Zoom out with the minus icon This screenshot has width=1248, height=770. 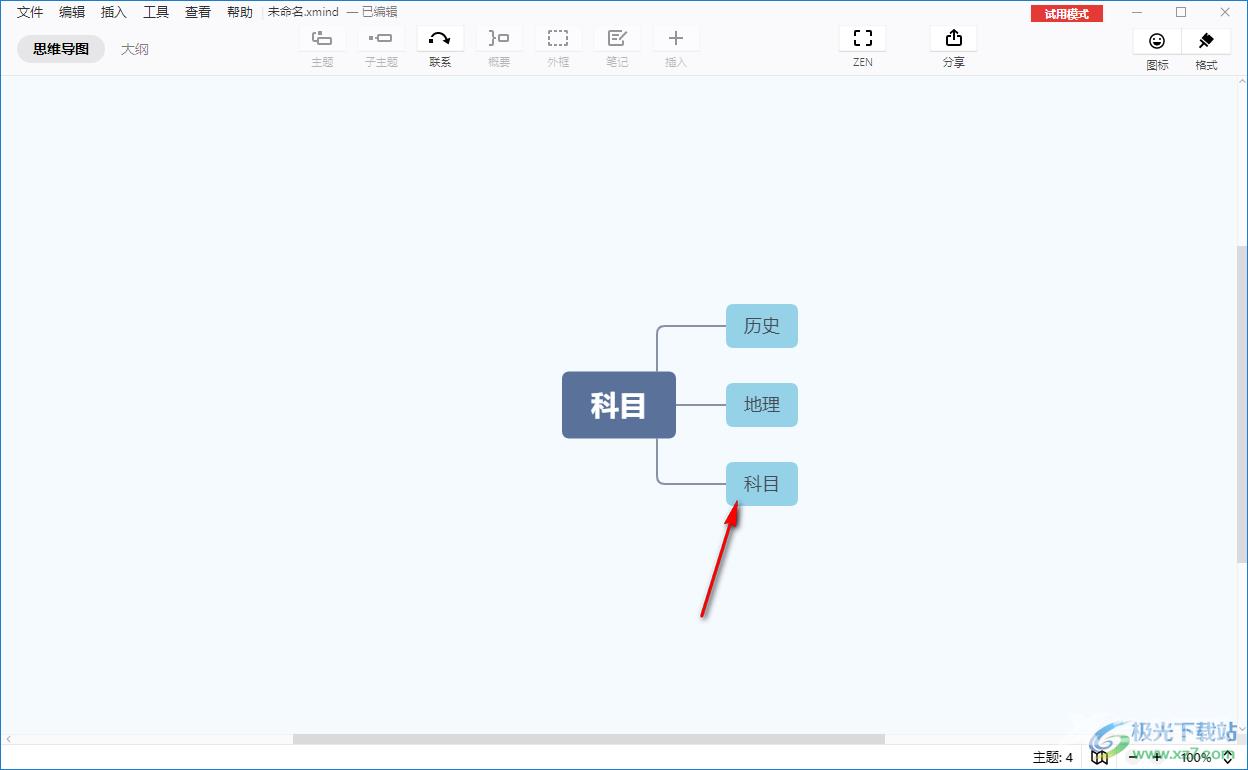pyautogui.click(x=1134, y=758)
